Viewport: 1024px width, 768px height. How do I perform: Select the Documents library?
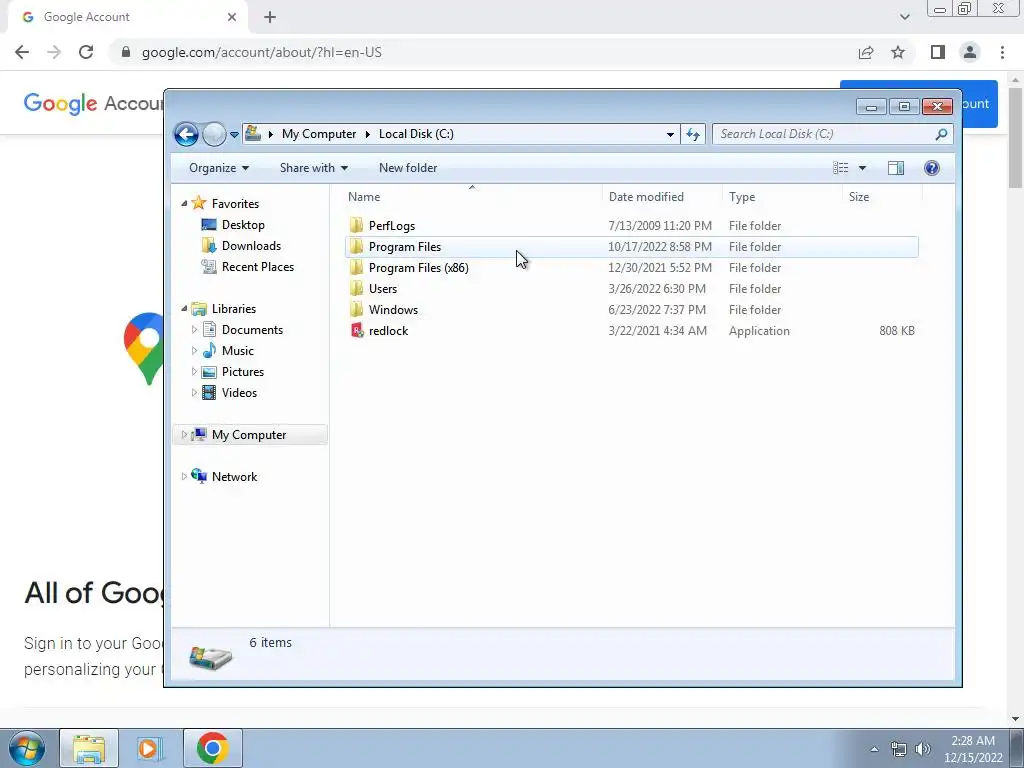[x=252, y=330]
